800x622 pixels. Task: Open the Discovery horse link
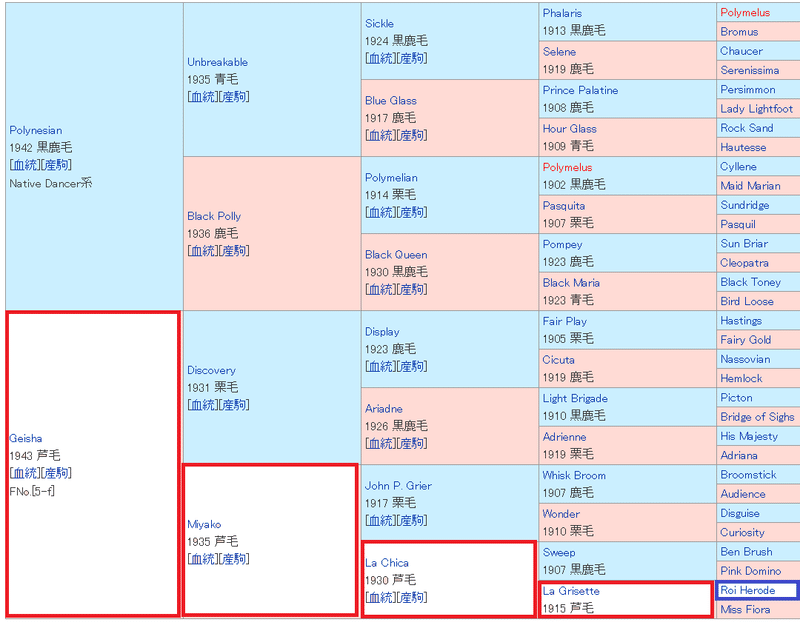211,370
